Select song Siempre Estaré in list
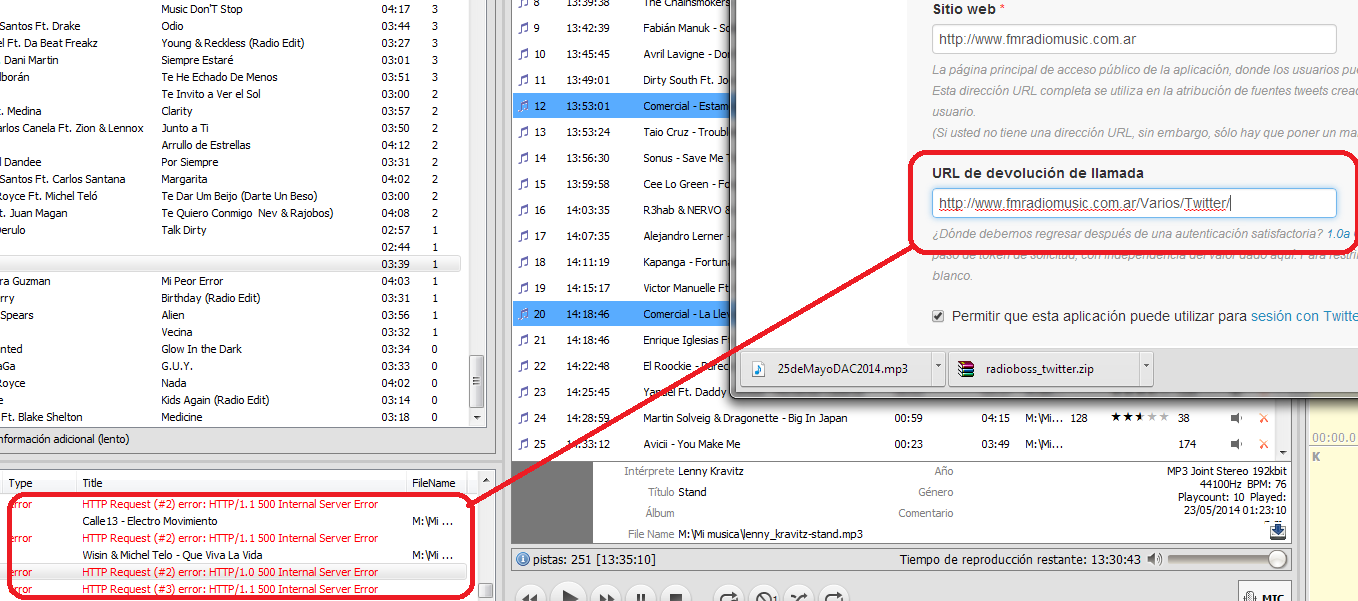 198,60
